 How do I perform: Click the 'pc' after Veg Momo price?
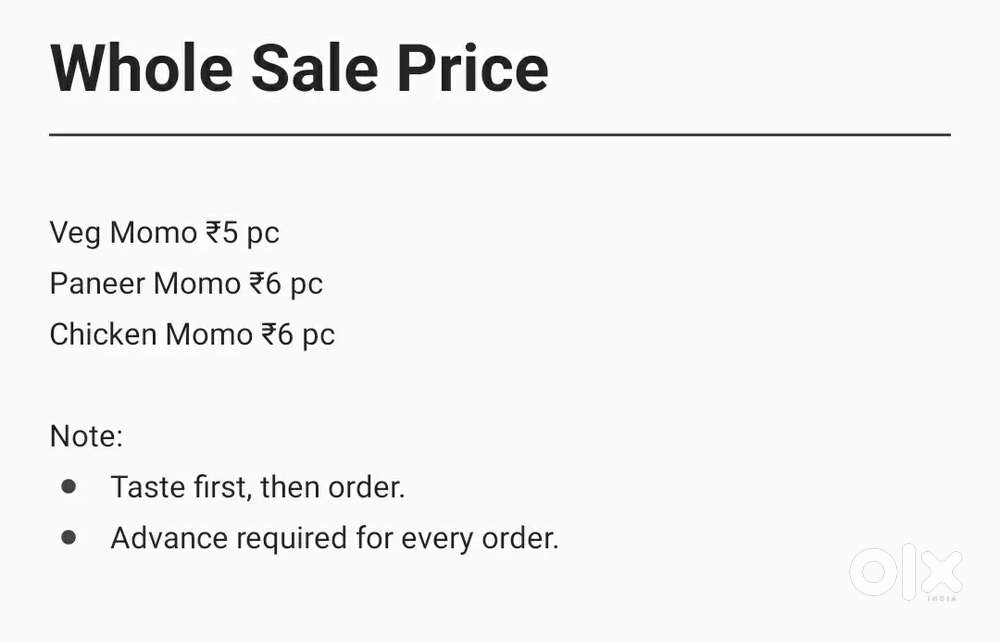click(263, 234)
